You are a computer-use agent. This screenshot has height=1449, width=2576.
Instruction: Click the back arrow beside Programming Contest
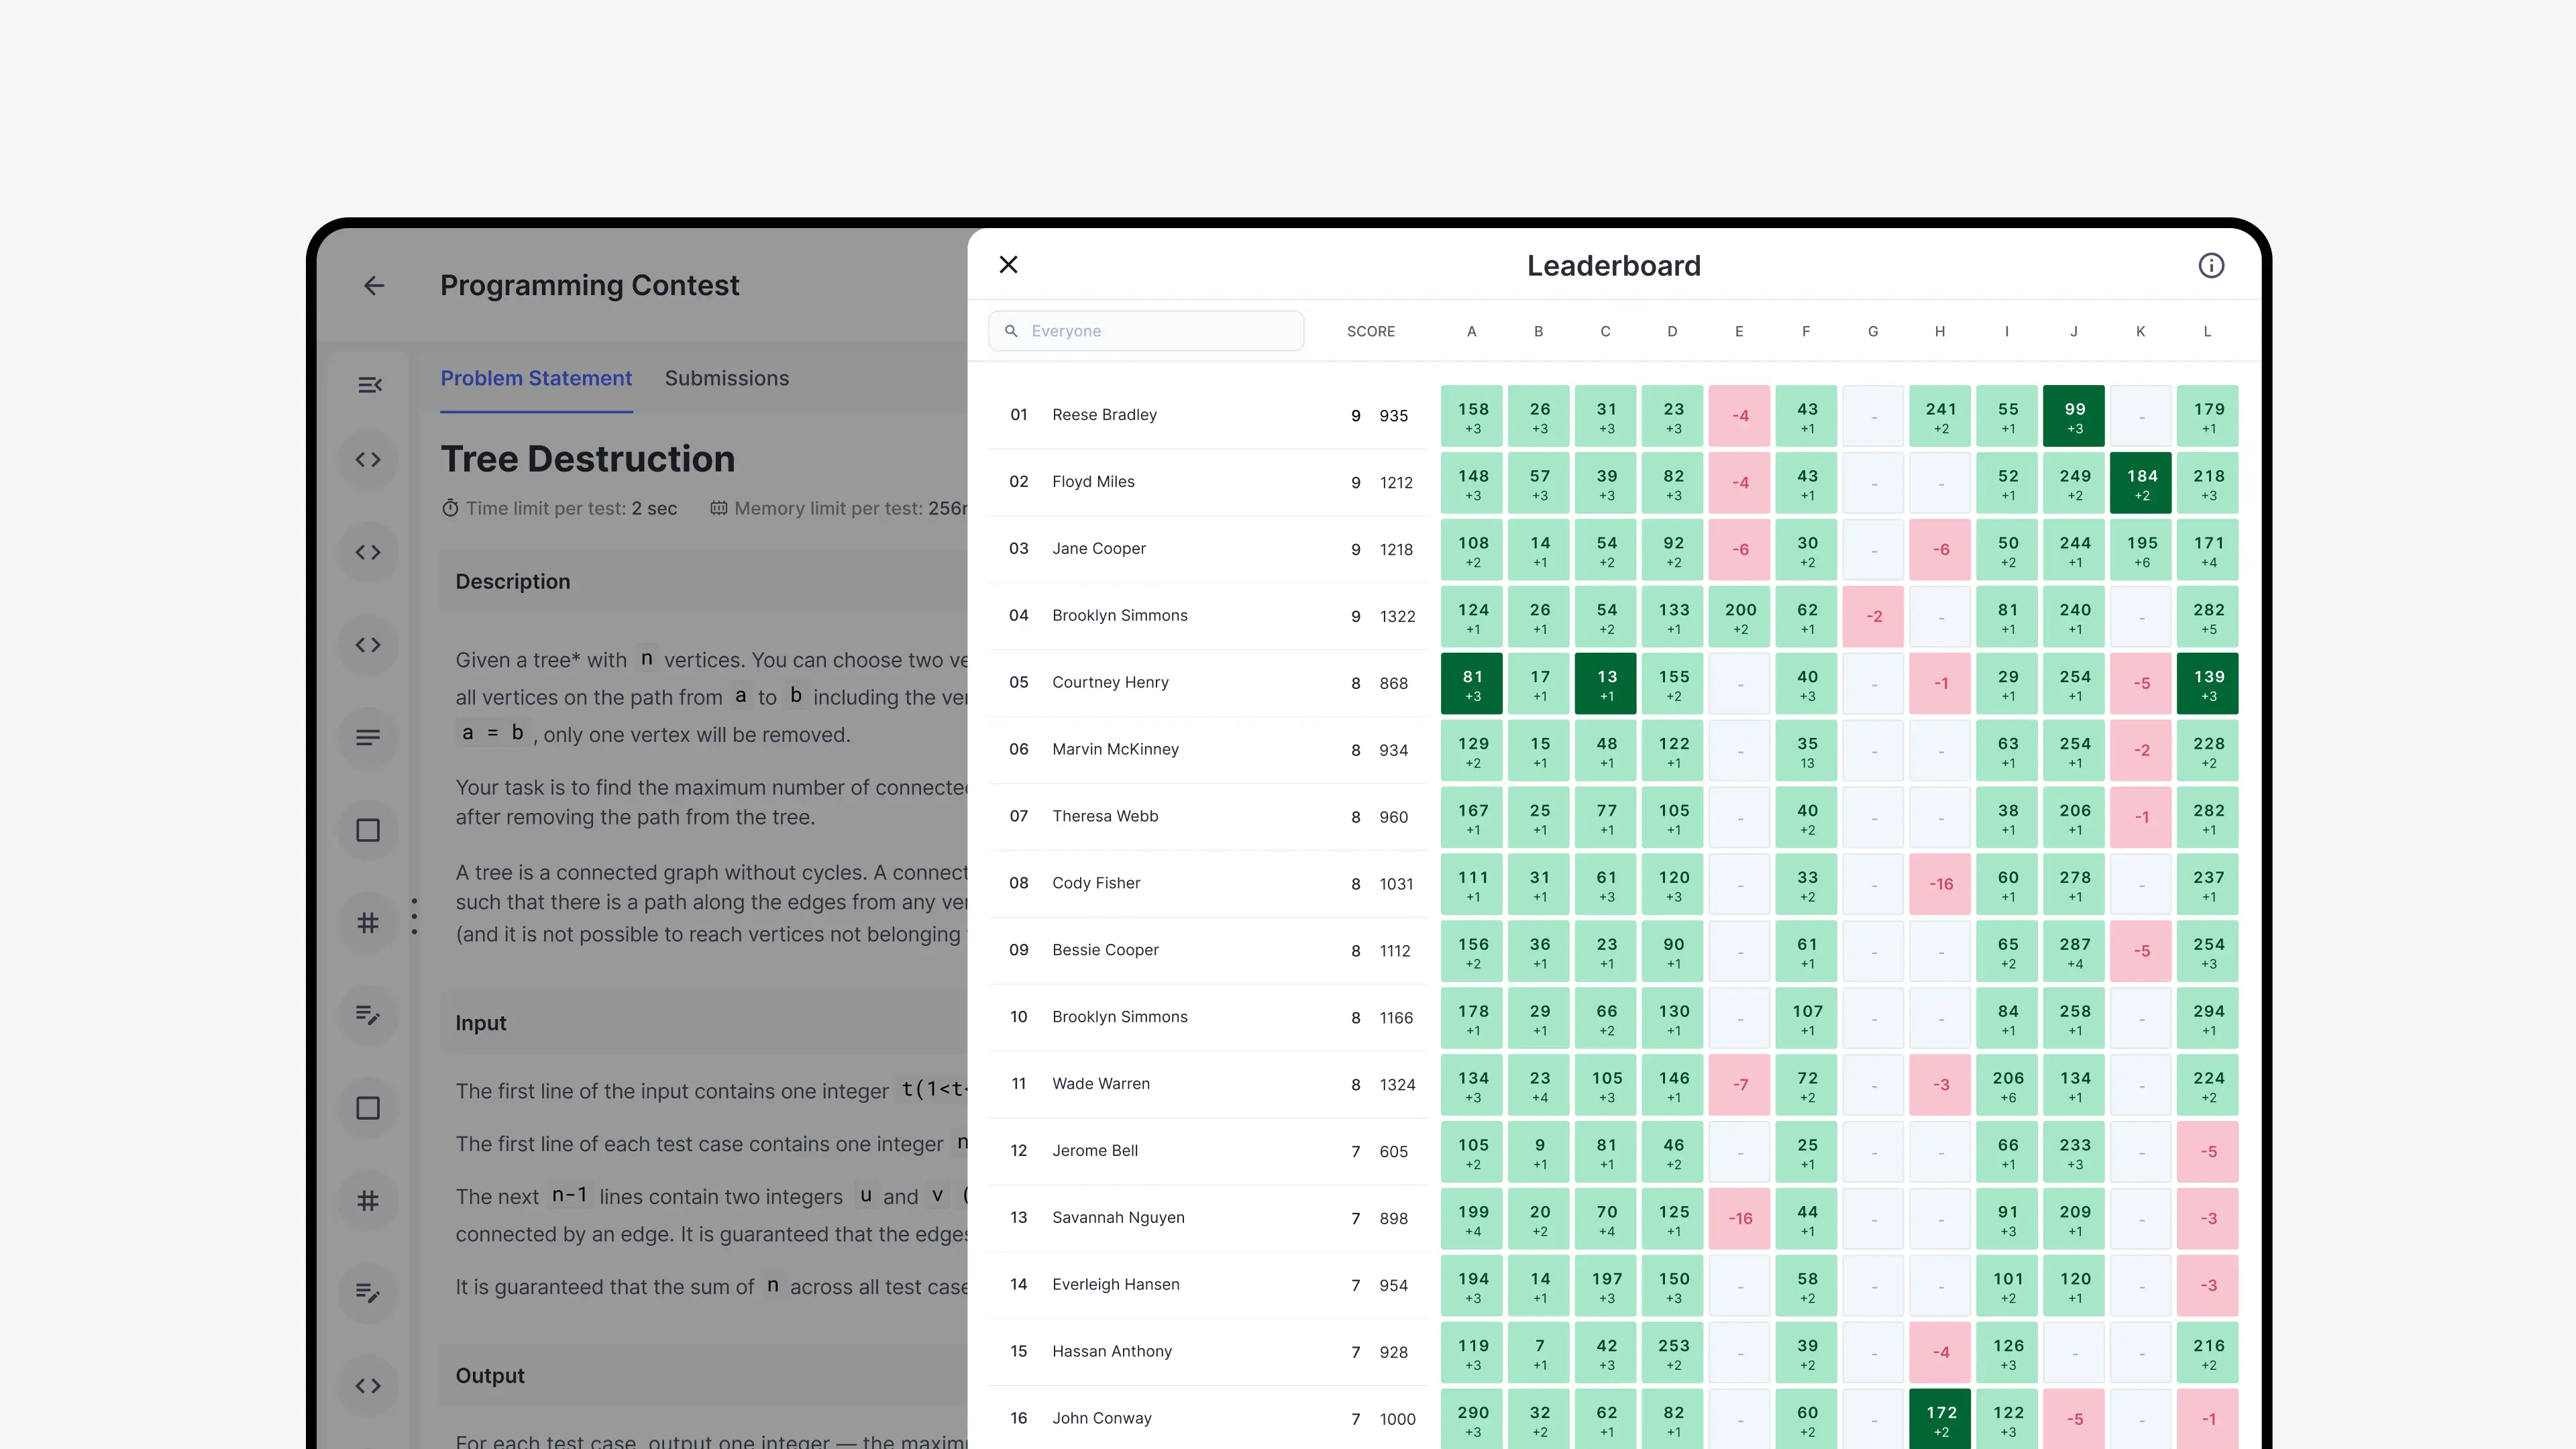tap(374, 286)
